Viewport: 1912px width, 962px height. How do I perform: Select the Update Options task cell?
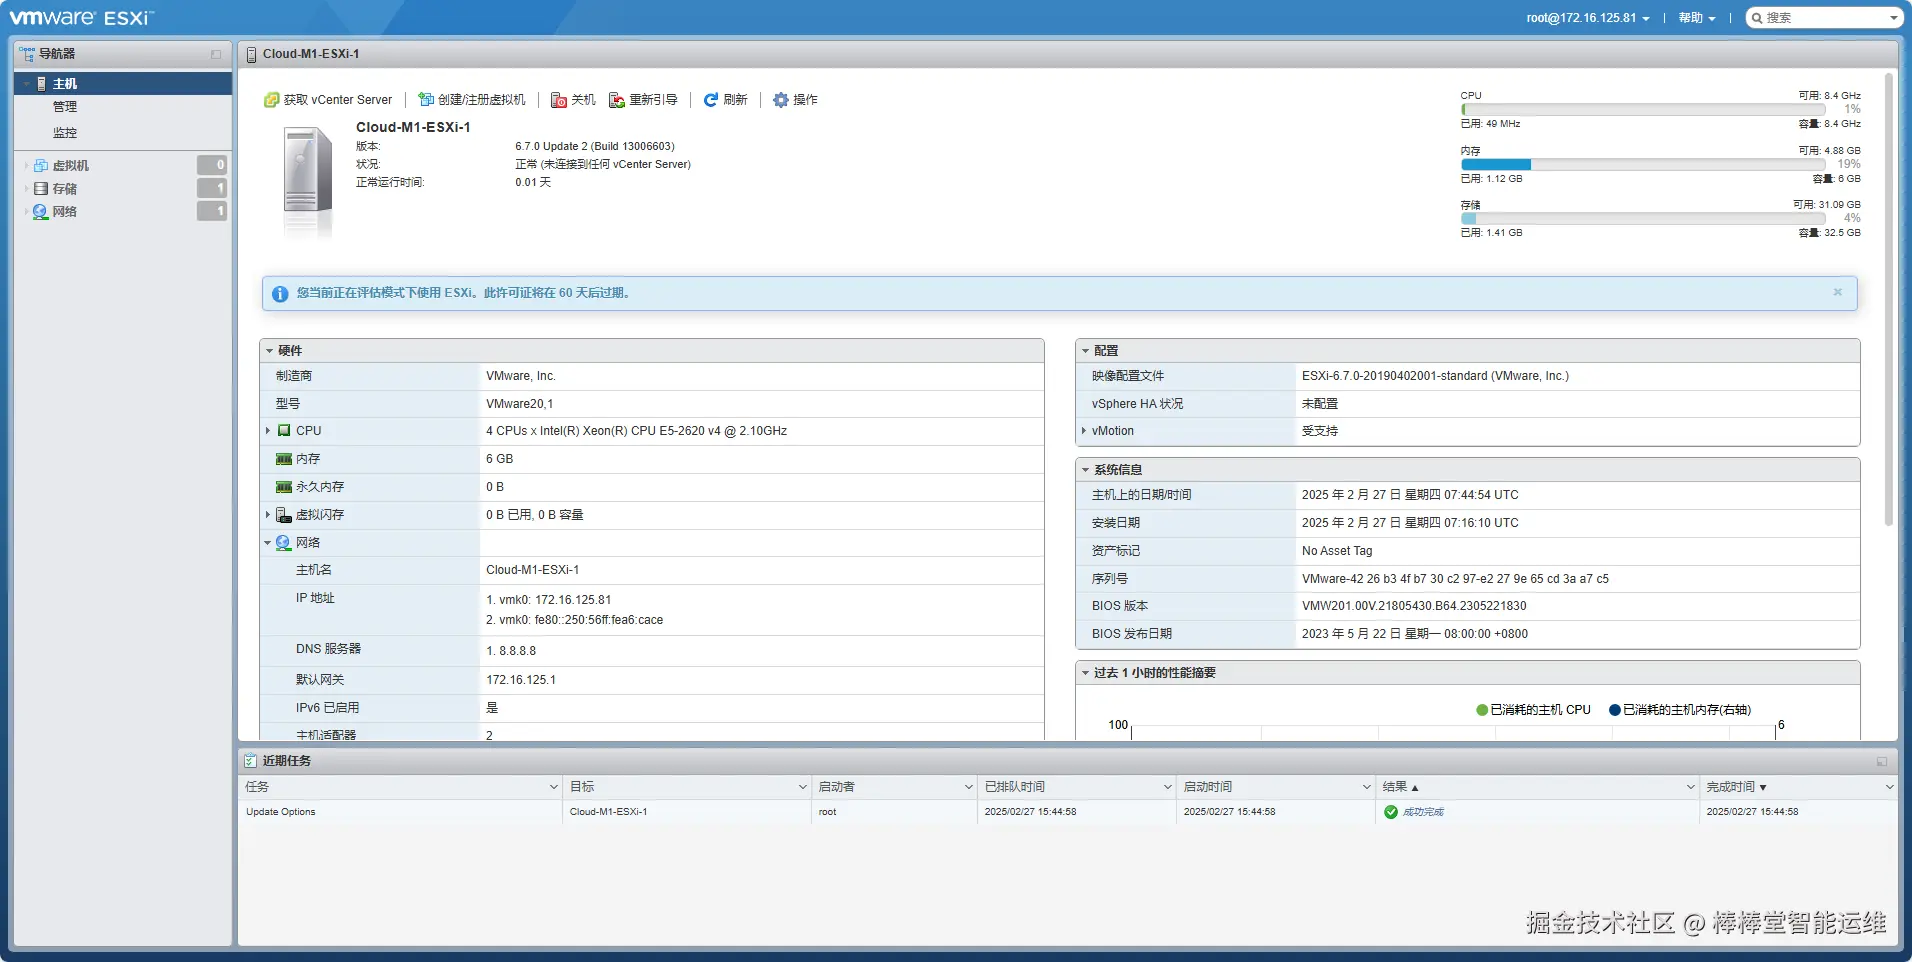(400, 812)
